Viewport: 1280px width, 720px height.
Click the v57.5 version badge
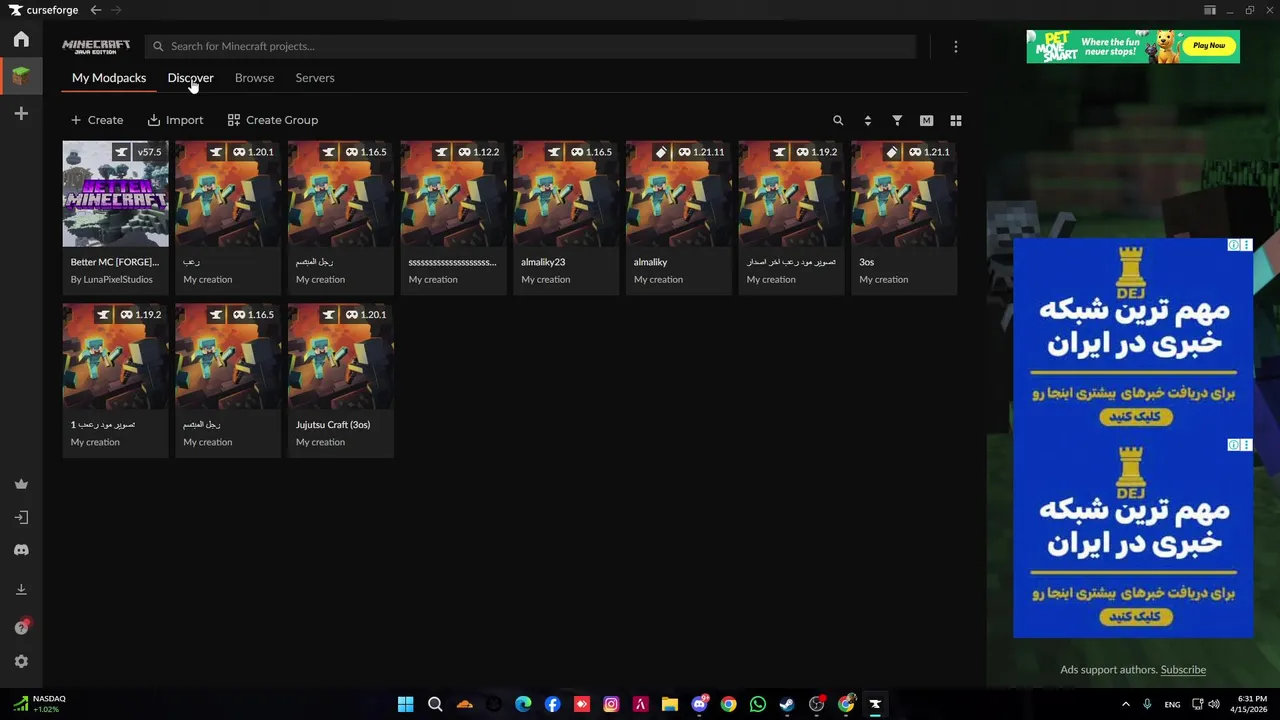(149, 152)
